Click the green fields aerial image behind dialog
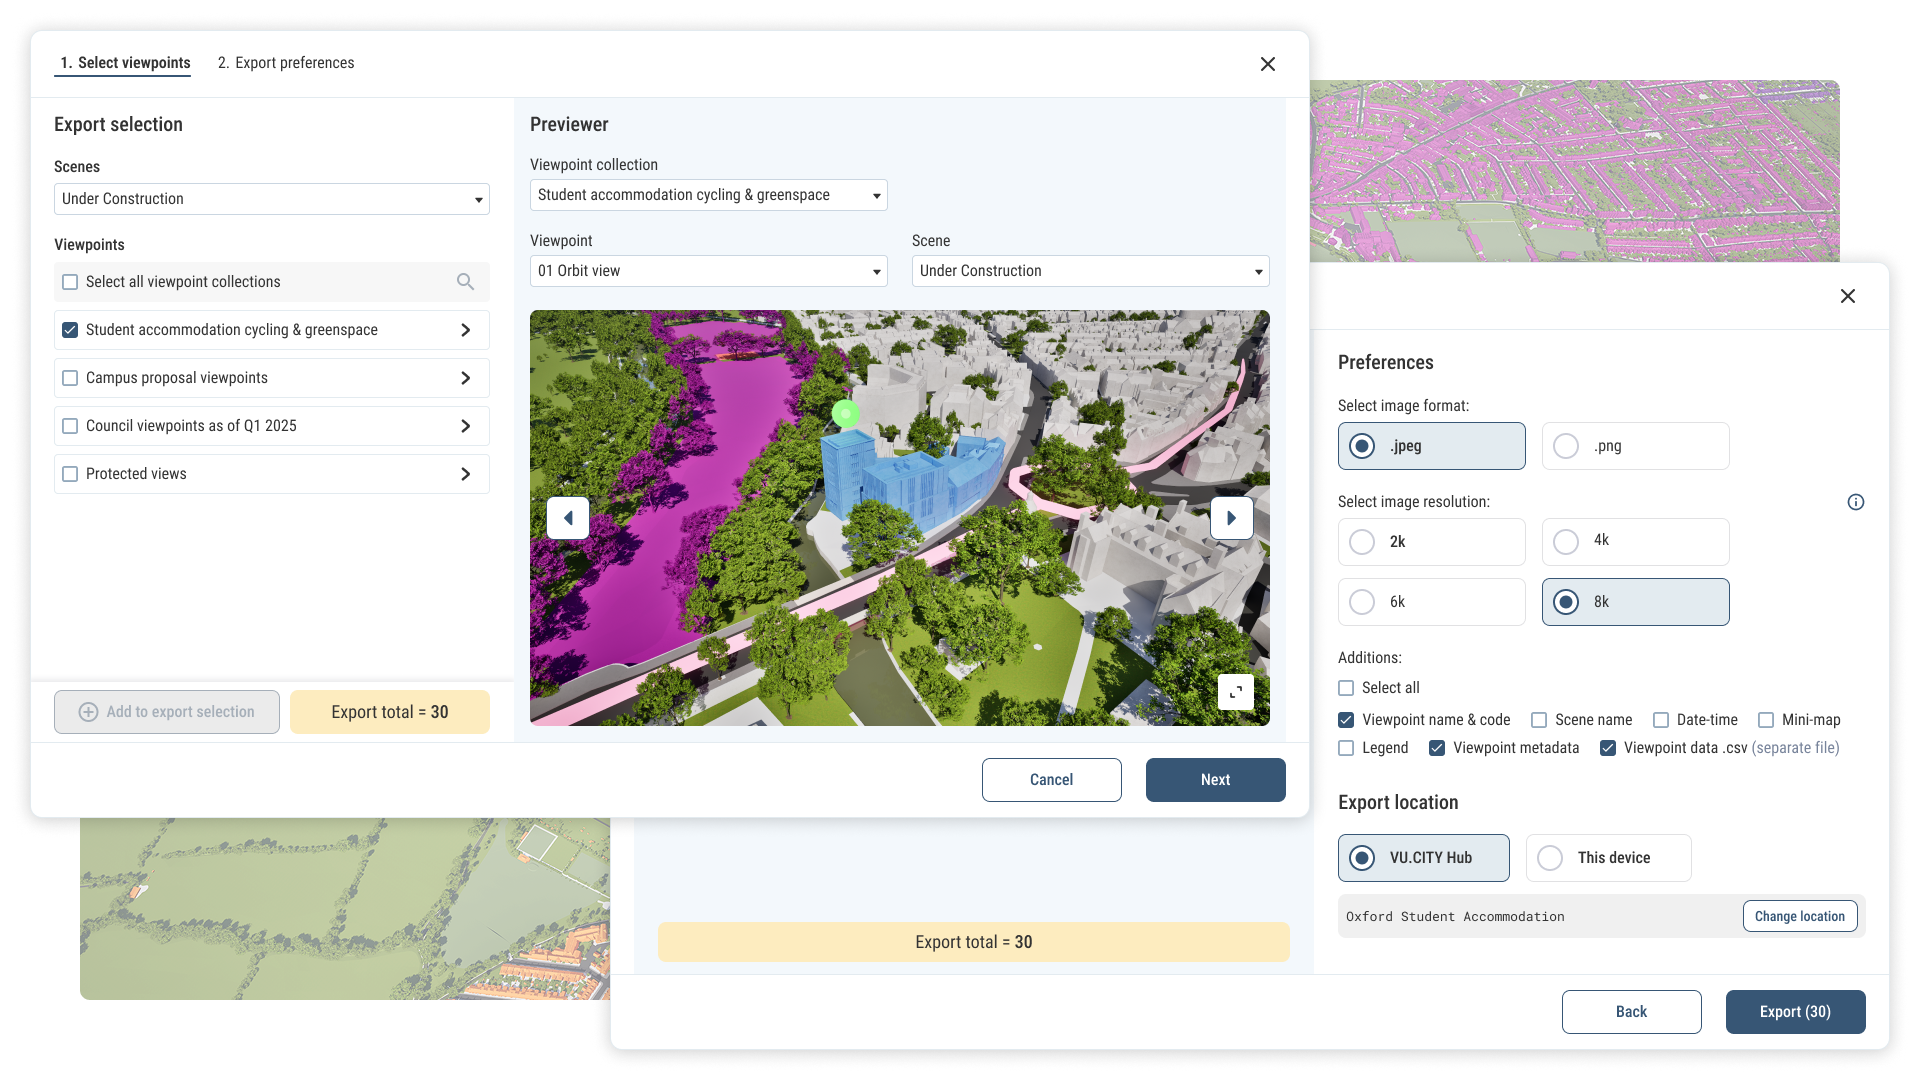This screenshot has width=1920, height=1080. [x=345, y=909]
